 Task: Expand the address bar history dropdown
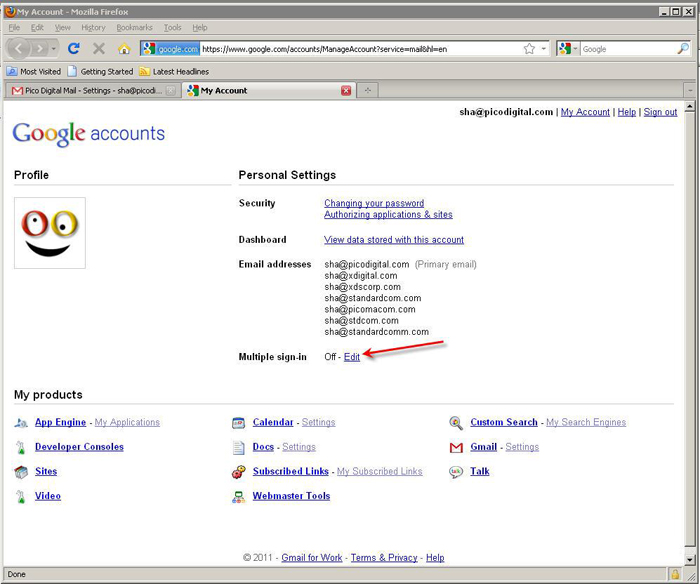tap(544, 49)
